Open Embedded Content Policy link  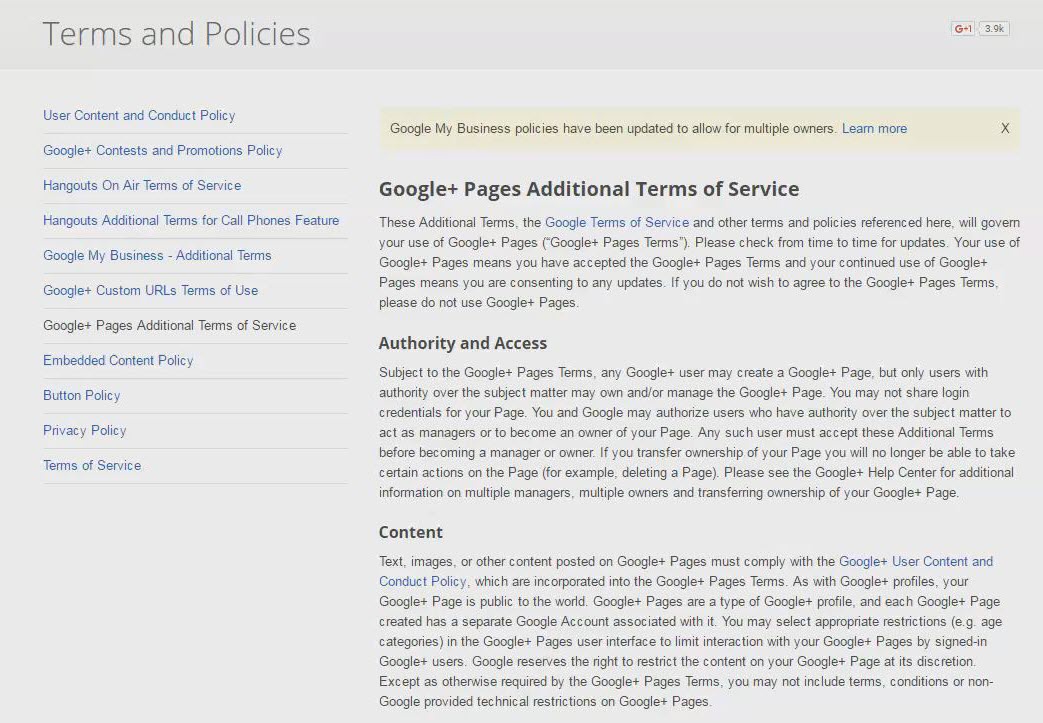(x=118, y=361)
